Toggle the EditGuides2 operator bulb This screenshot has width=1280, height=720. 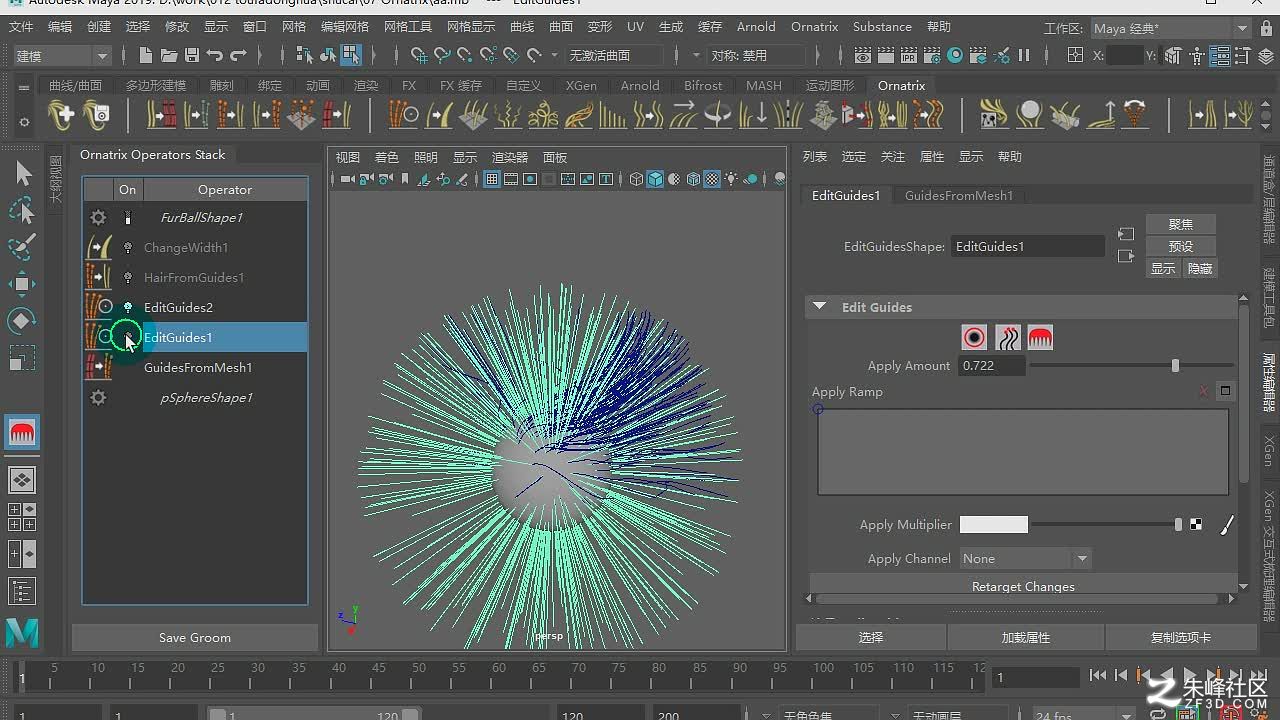pos(128,307)
